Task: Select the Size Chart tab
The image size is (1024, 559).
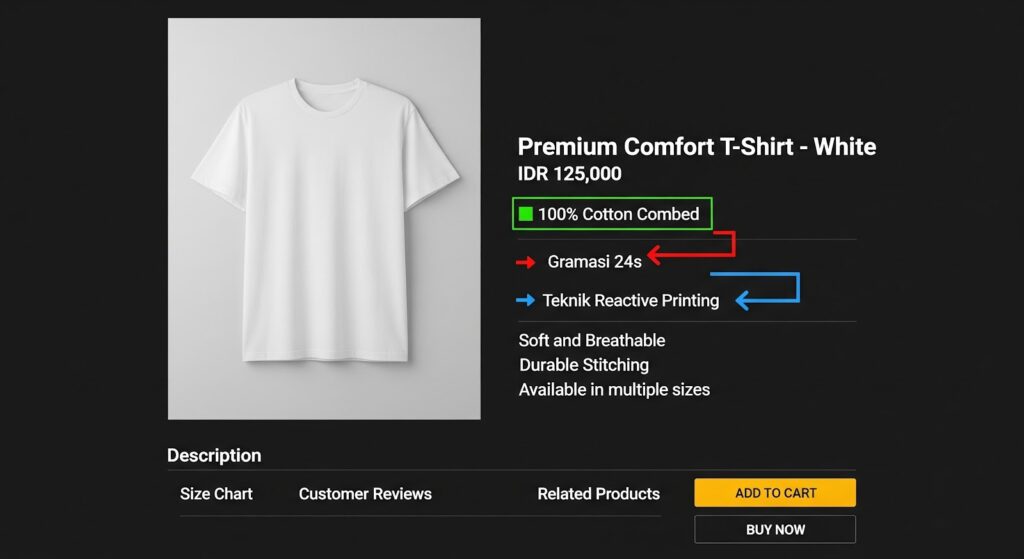Action: click(216, 494)
